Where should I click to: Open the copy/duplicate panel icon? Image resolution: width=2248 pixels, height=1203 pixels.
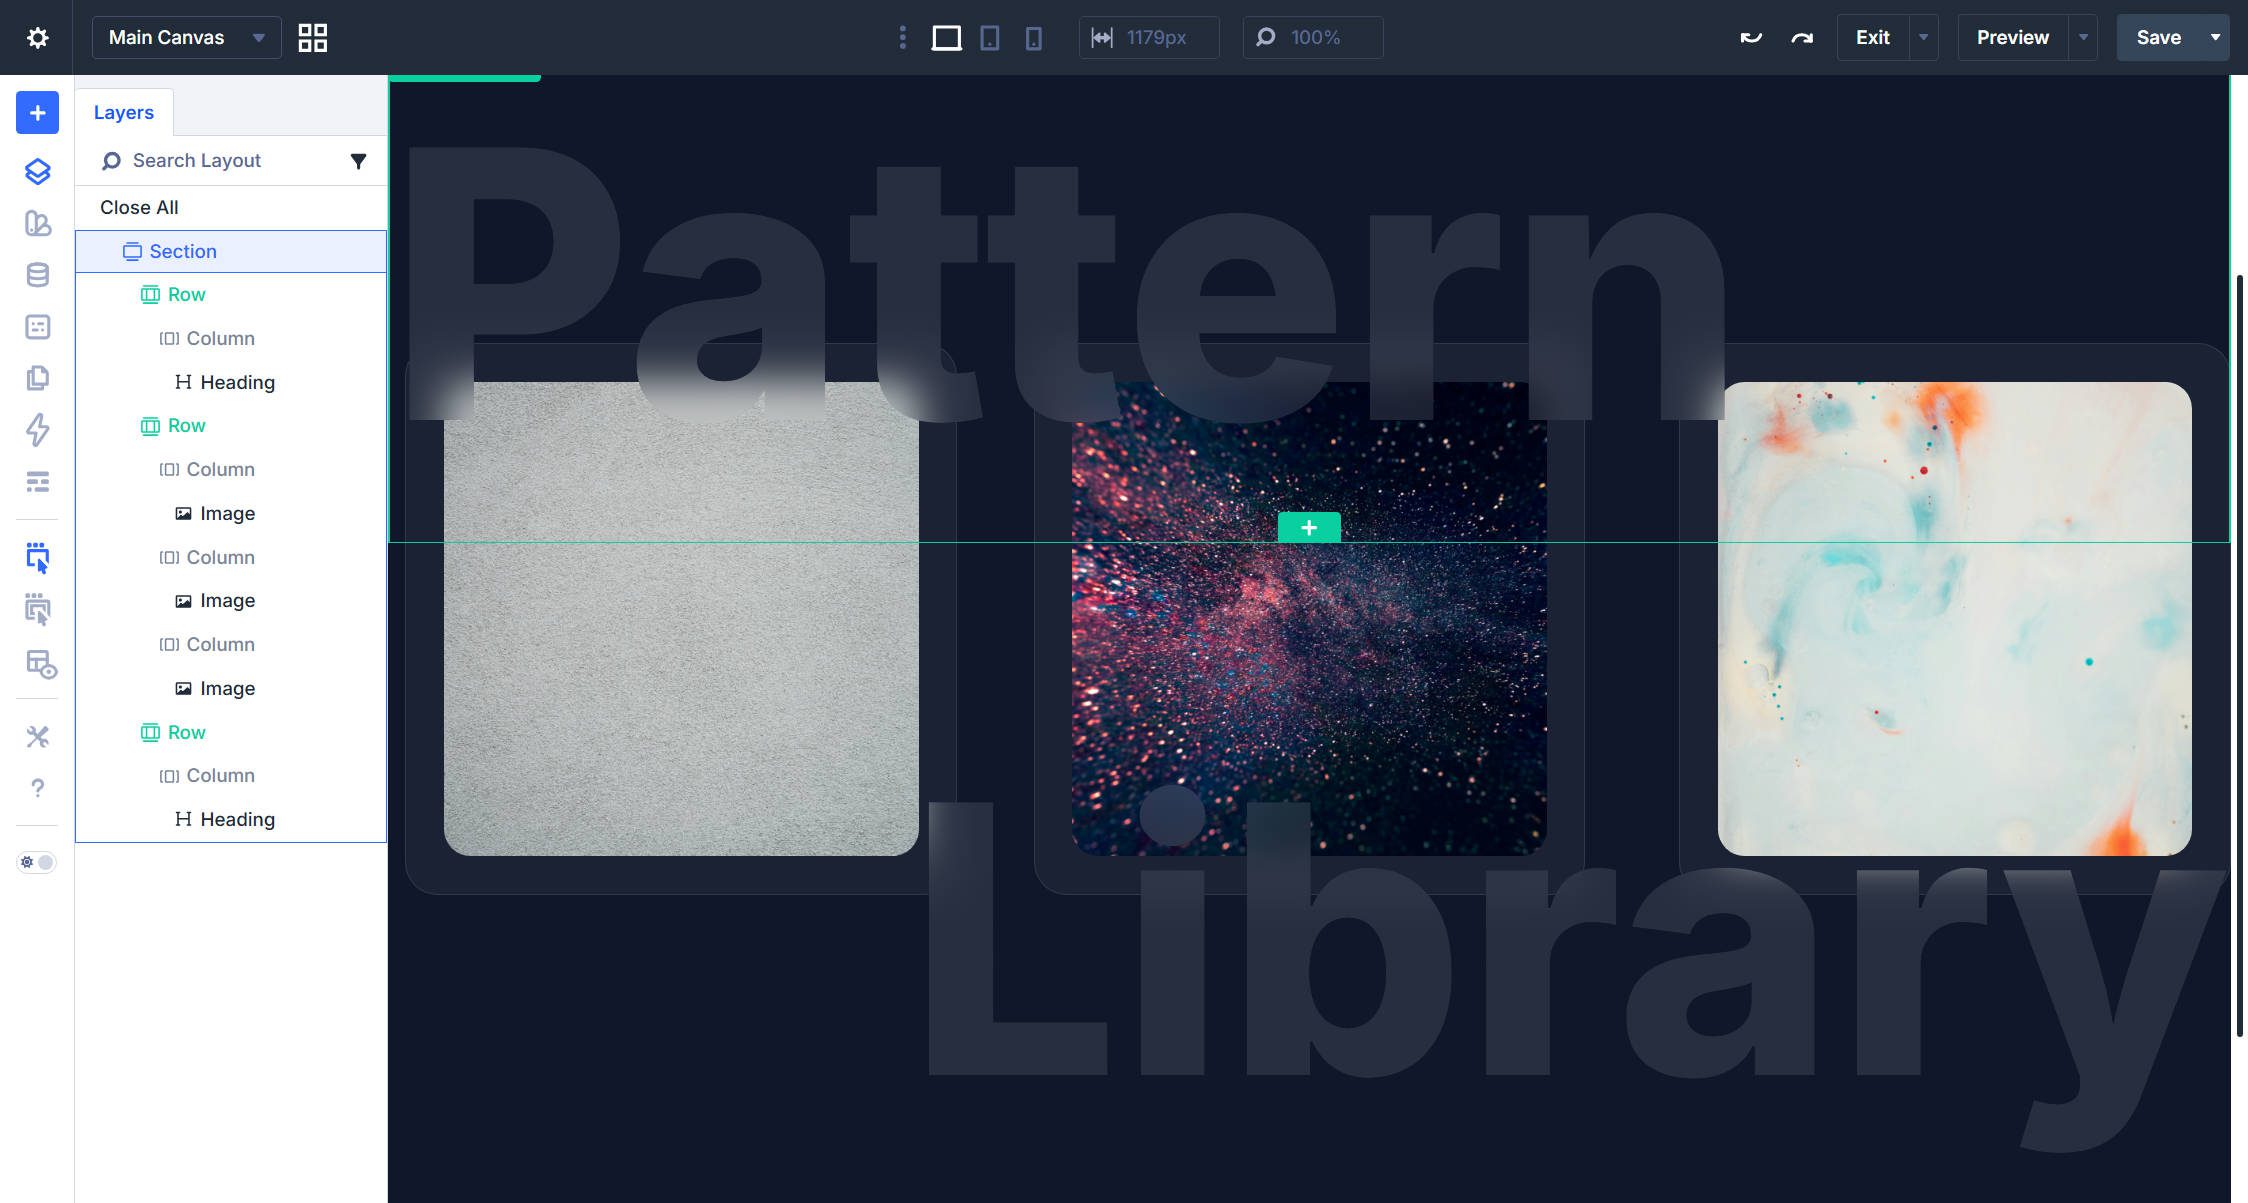(37, 378)
